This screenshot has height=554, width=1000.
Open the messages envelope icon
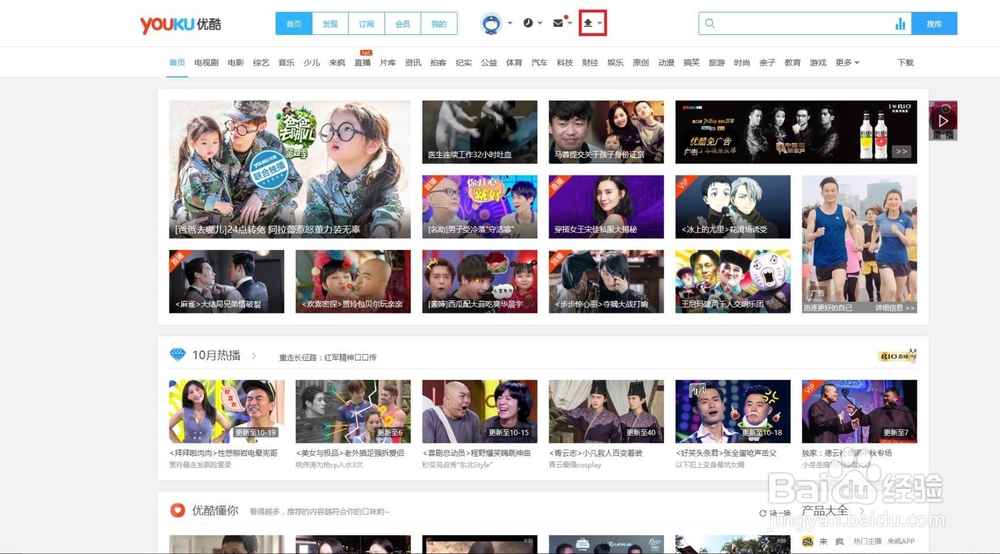click(x=558, y=23)
